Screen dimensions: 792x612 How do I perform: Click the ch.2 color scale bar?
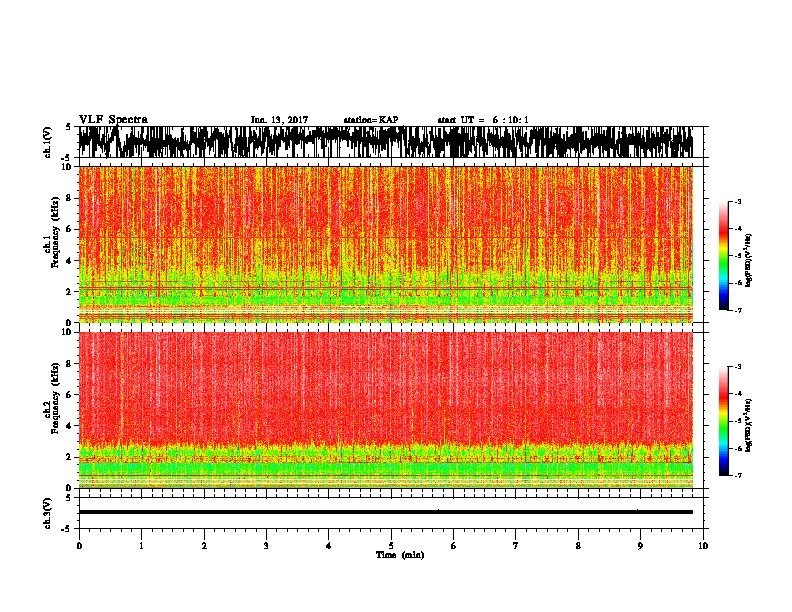click(723, 421)
